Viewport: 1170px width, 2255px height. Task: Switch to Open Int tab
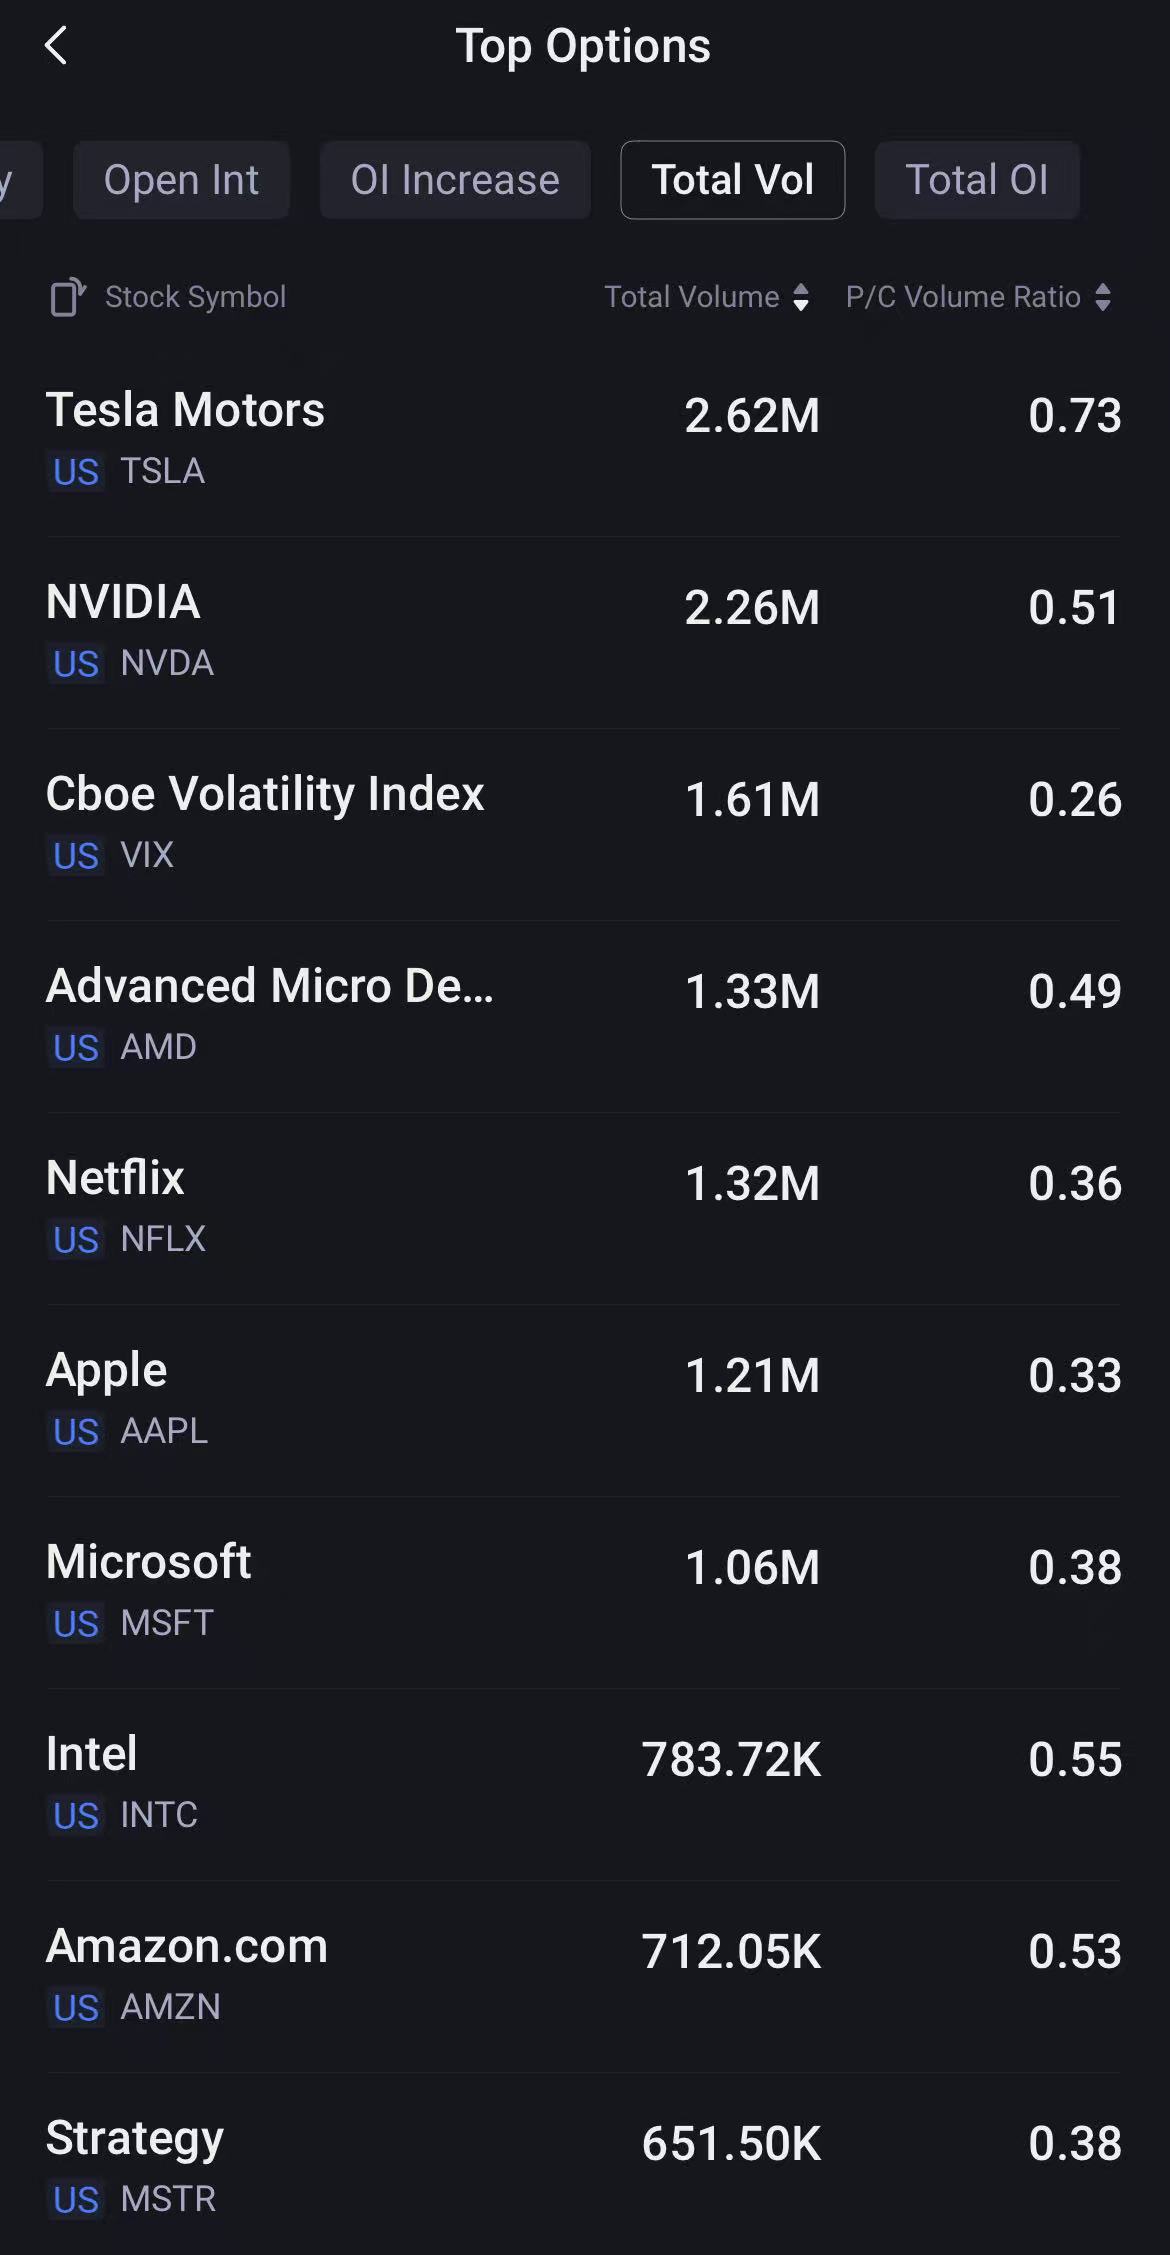pos(181,180)
